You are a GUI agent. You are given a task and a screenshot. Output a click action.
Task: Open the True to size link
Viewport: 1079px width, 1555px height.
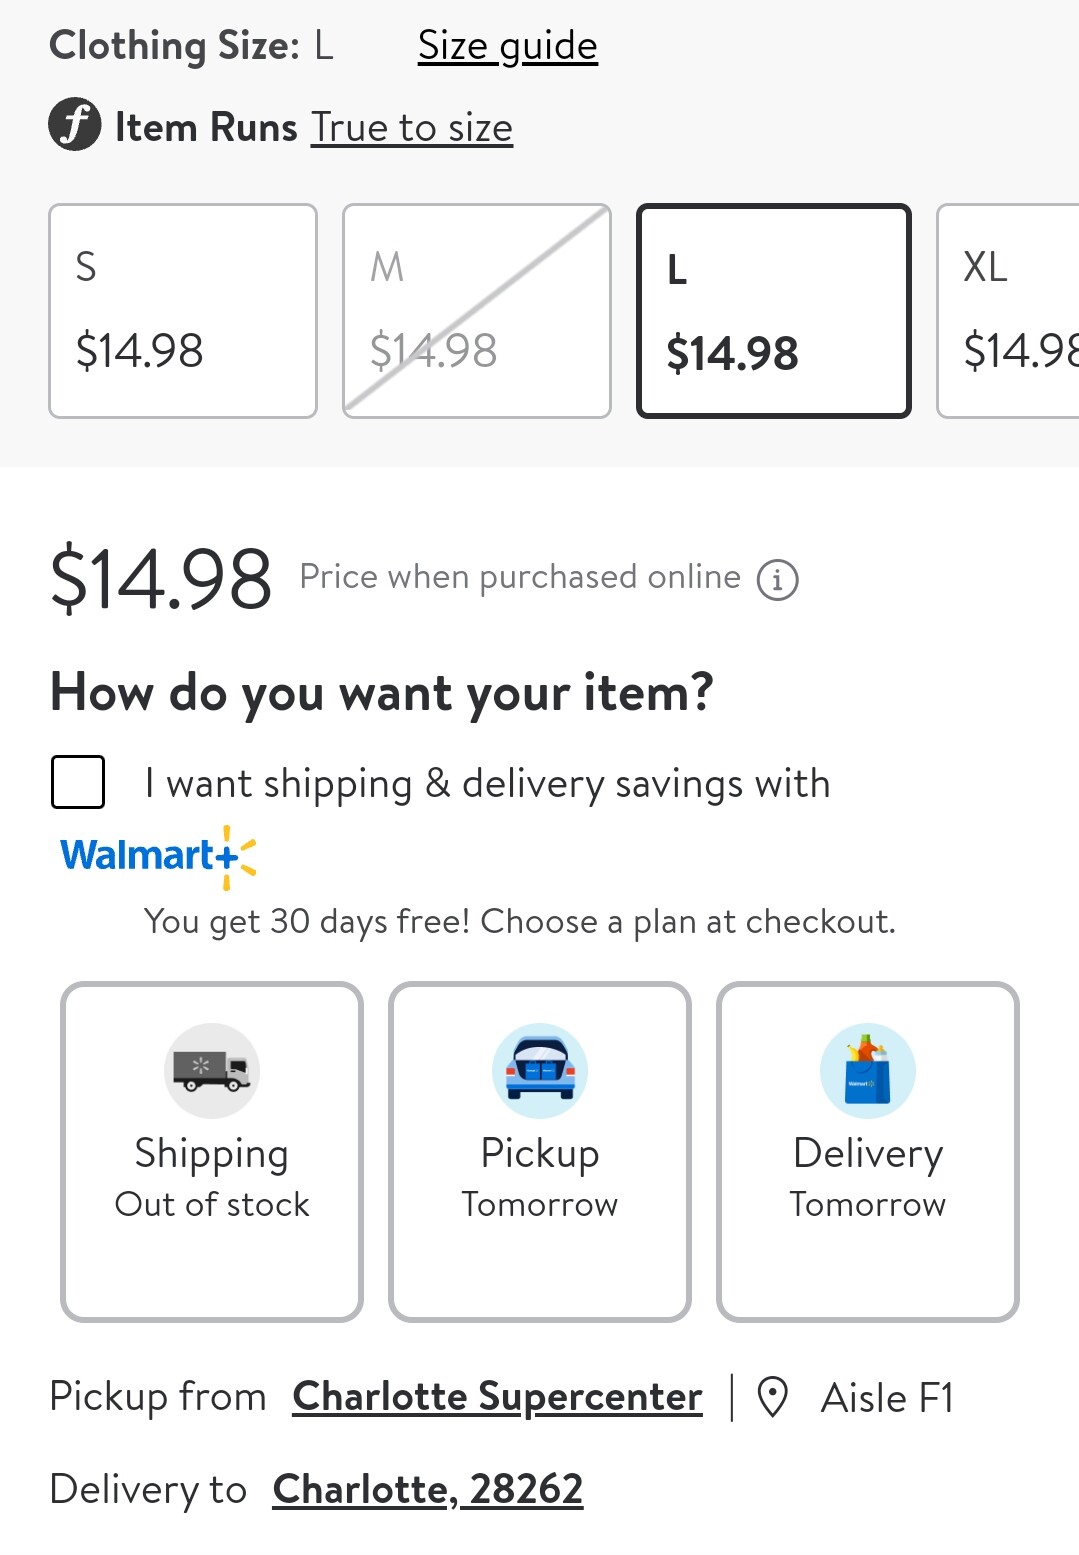pyautogui.click(x=412, y=128)
